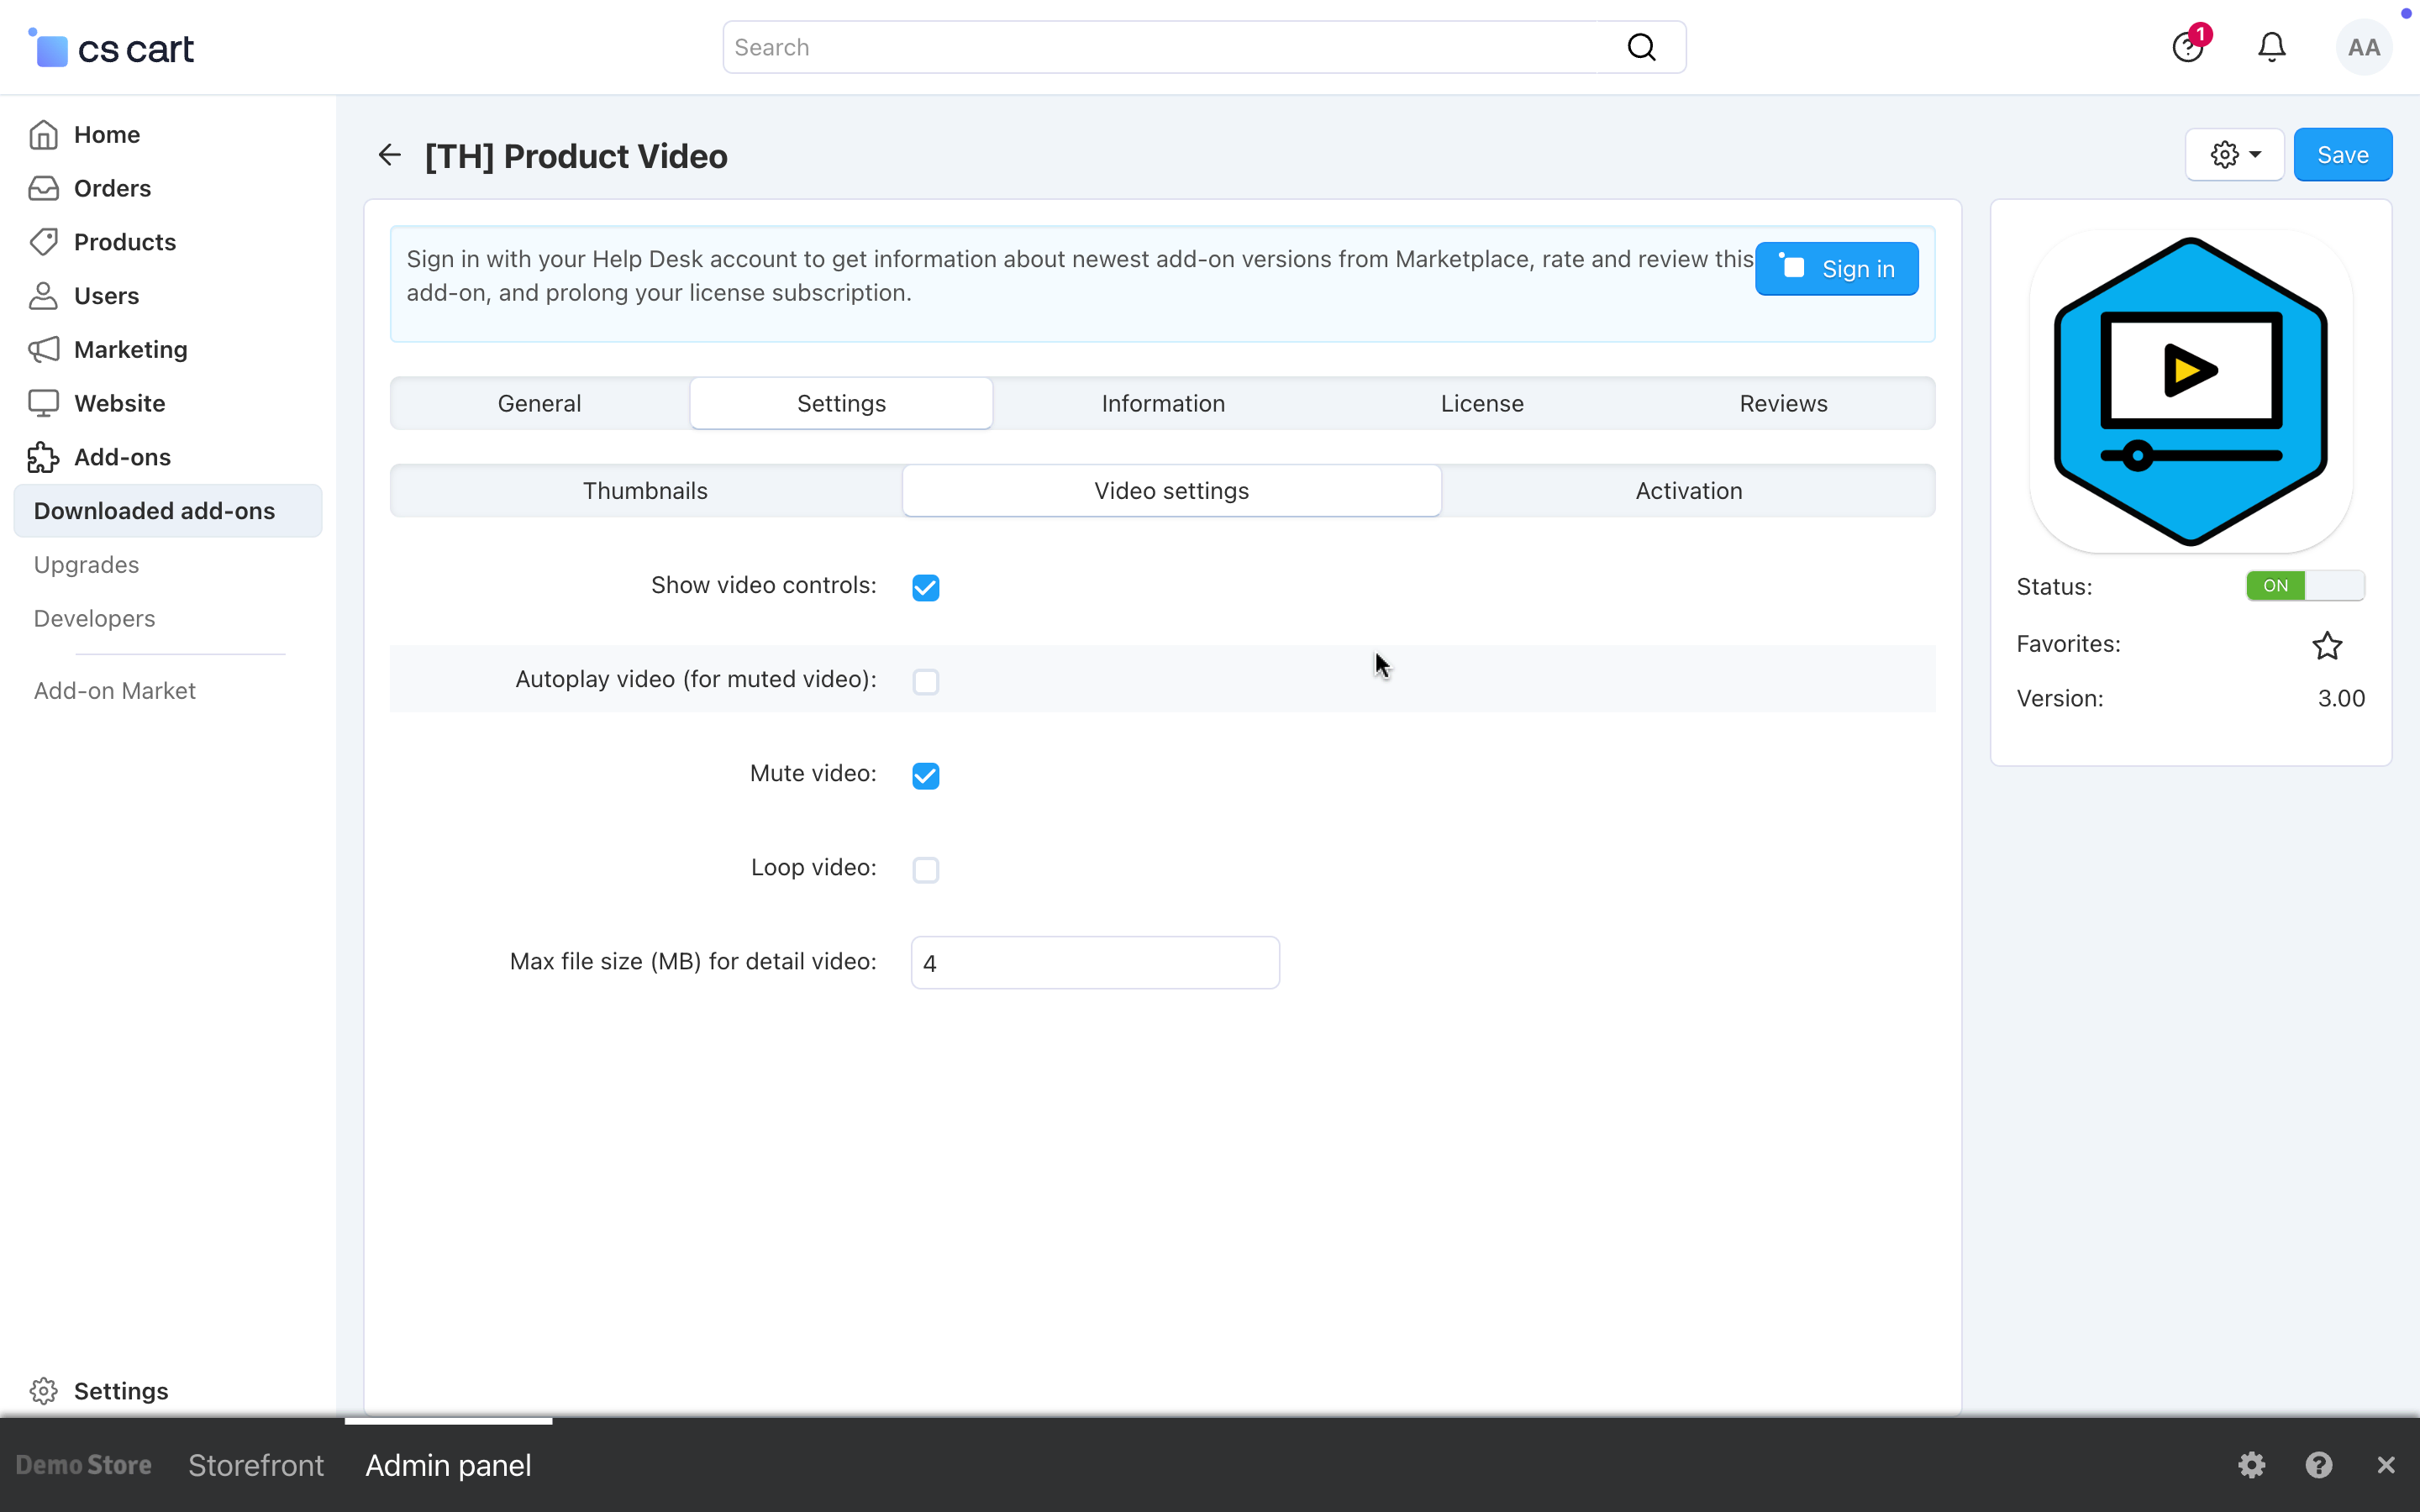
Task: Add add-on to favorites with star
Action: (x=2327, y=645)
